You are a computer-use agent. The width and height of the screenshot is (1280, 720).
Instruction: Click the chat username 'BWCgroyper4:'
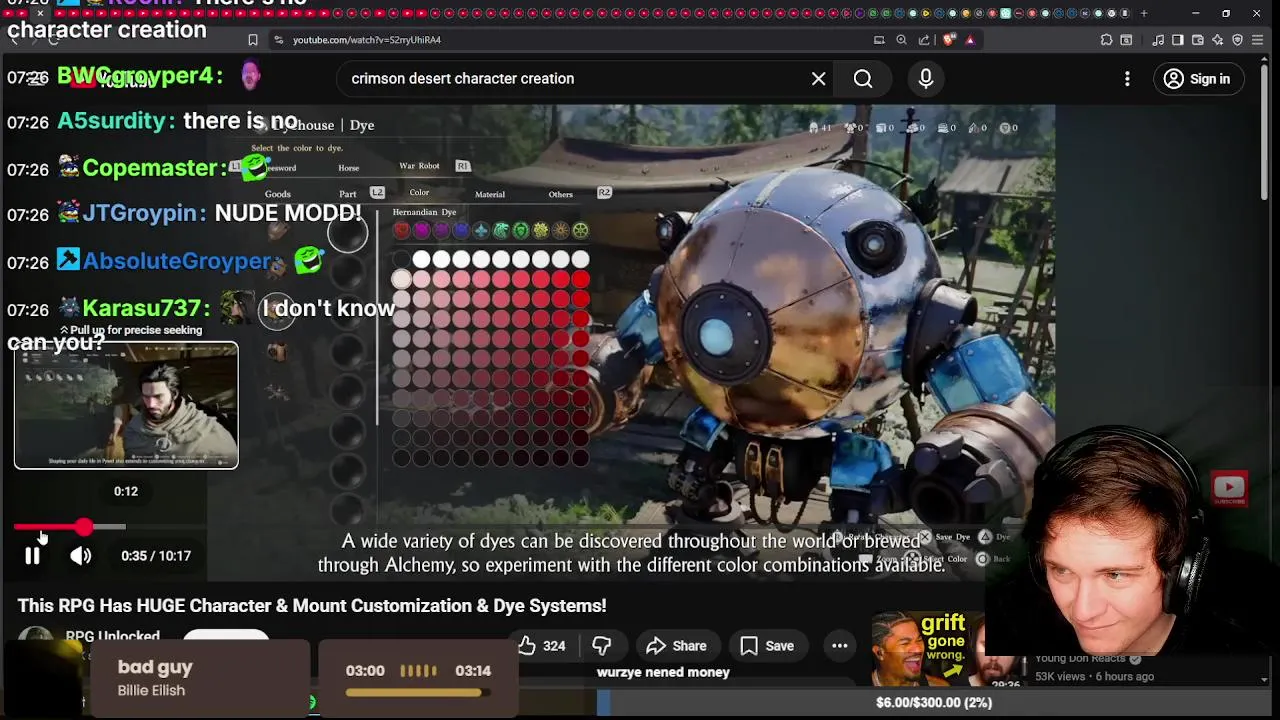tap(140, 76)
